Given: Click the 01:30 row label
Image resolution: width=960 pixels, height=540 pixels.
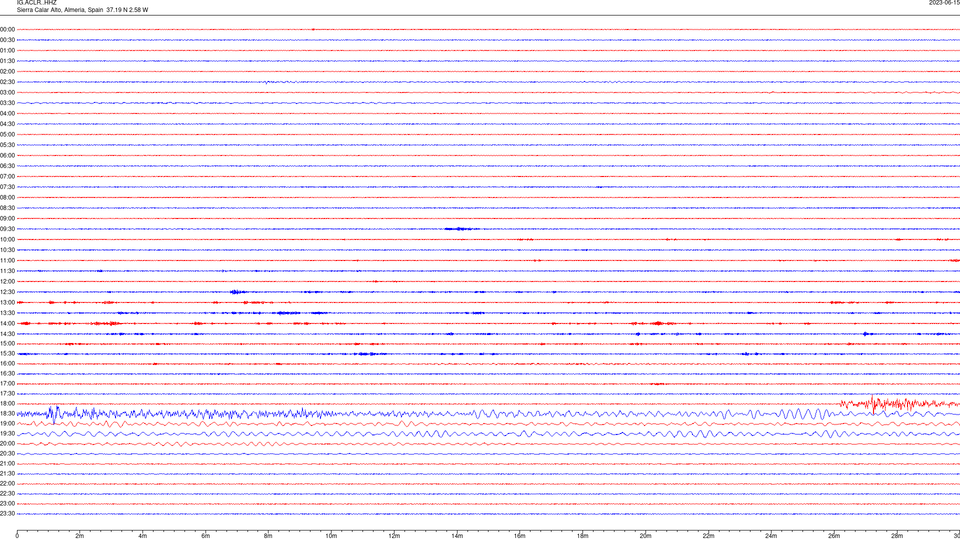Looking at the screenshot, I should coord(7,61).
